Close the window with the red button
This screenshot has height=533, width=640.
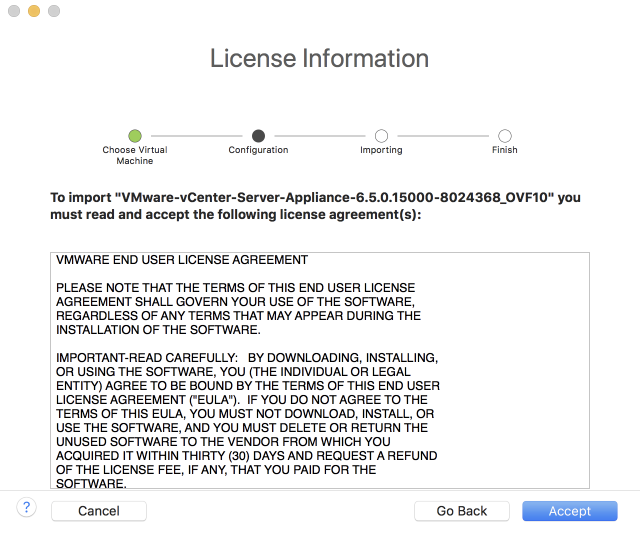pyautogui.click(x=14, y=11)
